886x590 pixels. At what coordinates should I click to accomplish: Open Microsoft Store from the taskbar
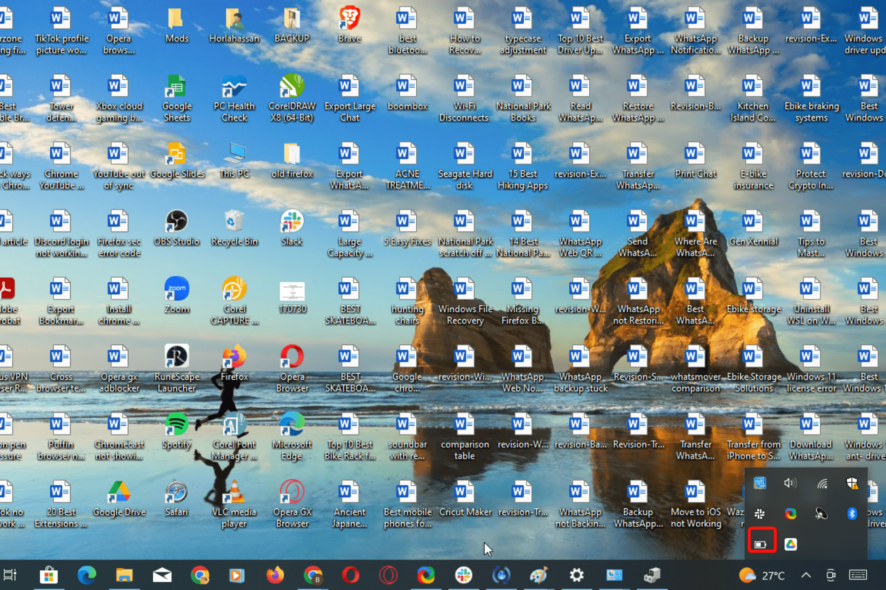[x=48, y=575]
